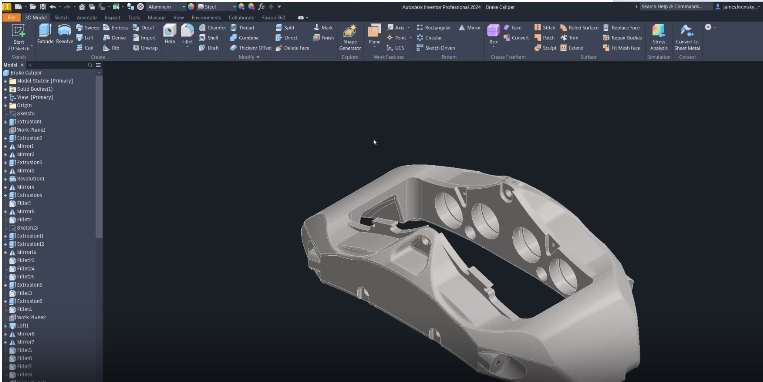Open the Steel appearance dropdown
Image resolution: width=763 pixels, height=382 pixels.
click(x=217, y=7)
